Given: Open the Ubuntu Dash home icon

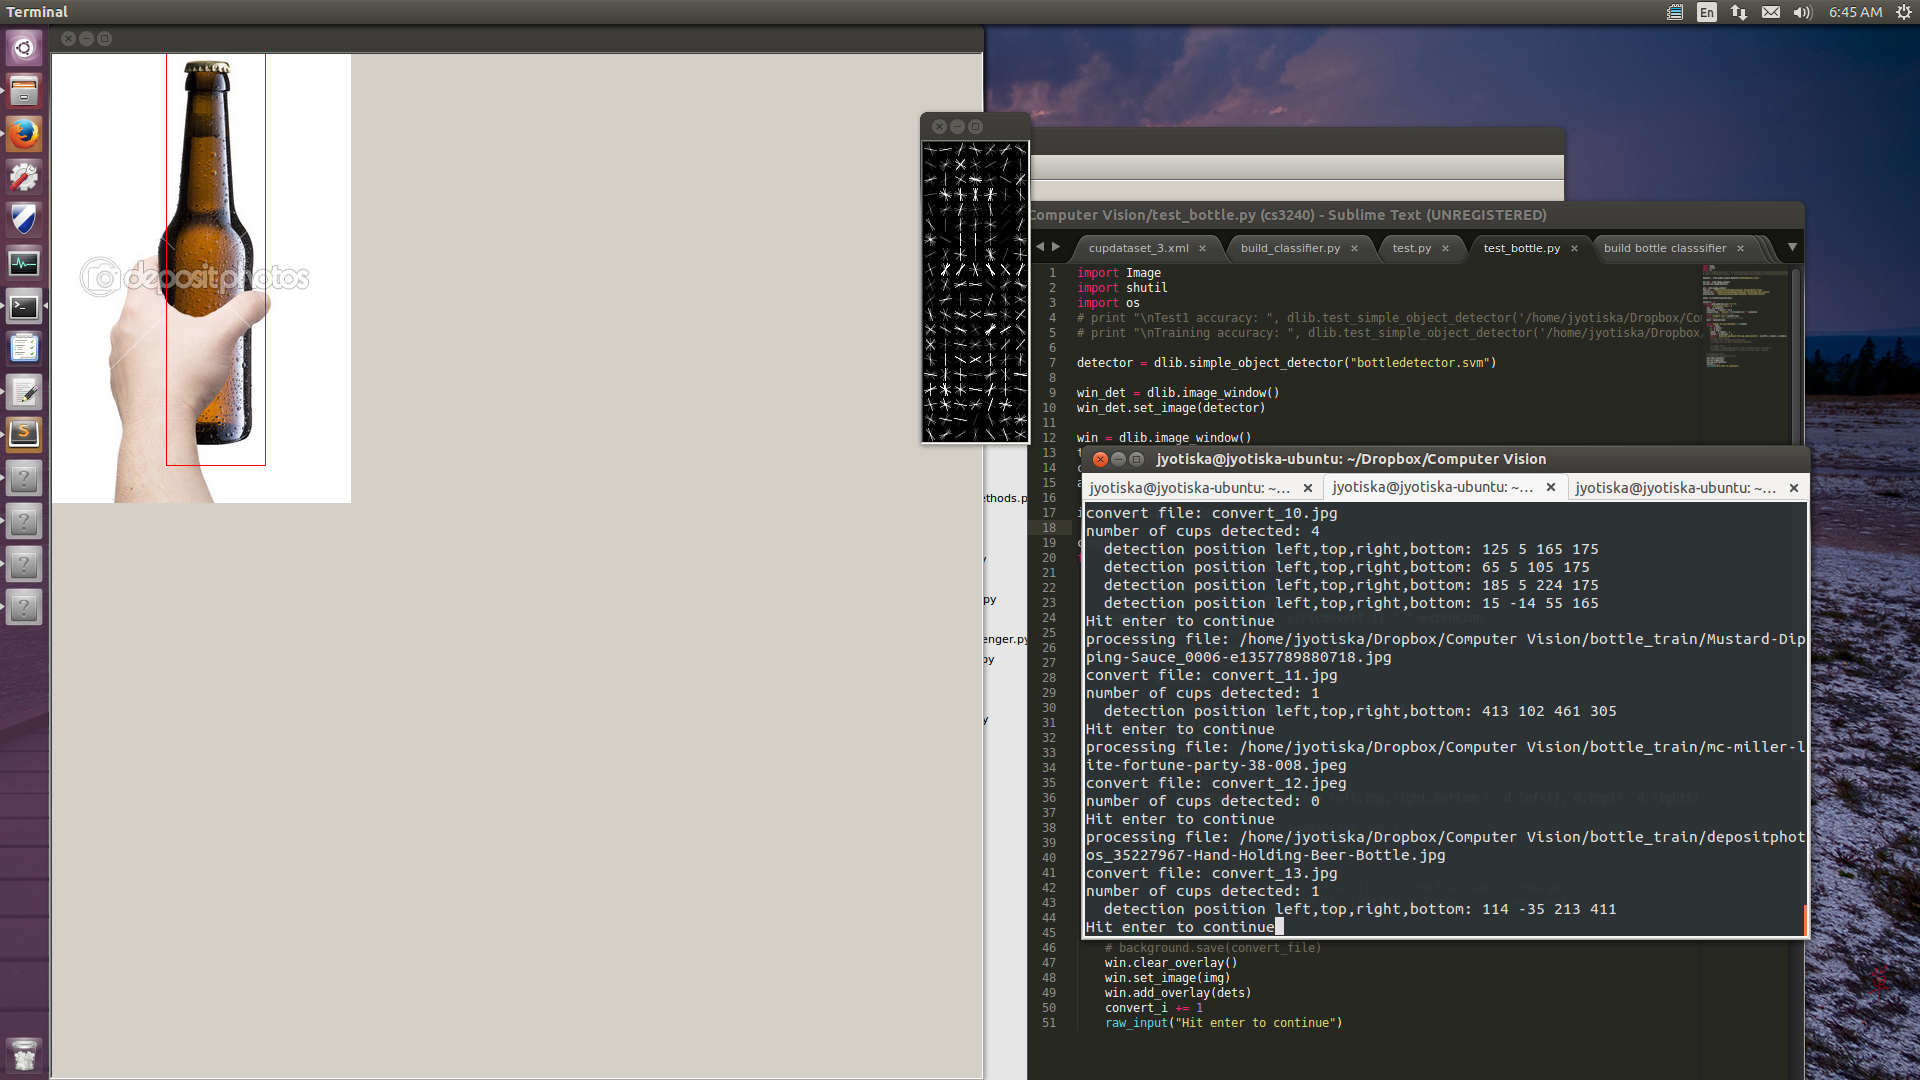Looking at the screenshot, I should tap(24, 48).
